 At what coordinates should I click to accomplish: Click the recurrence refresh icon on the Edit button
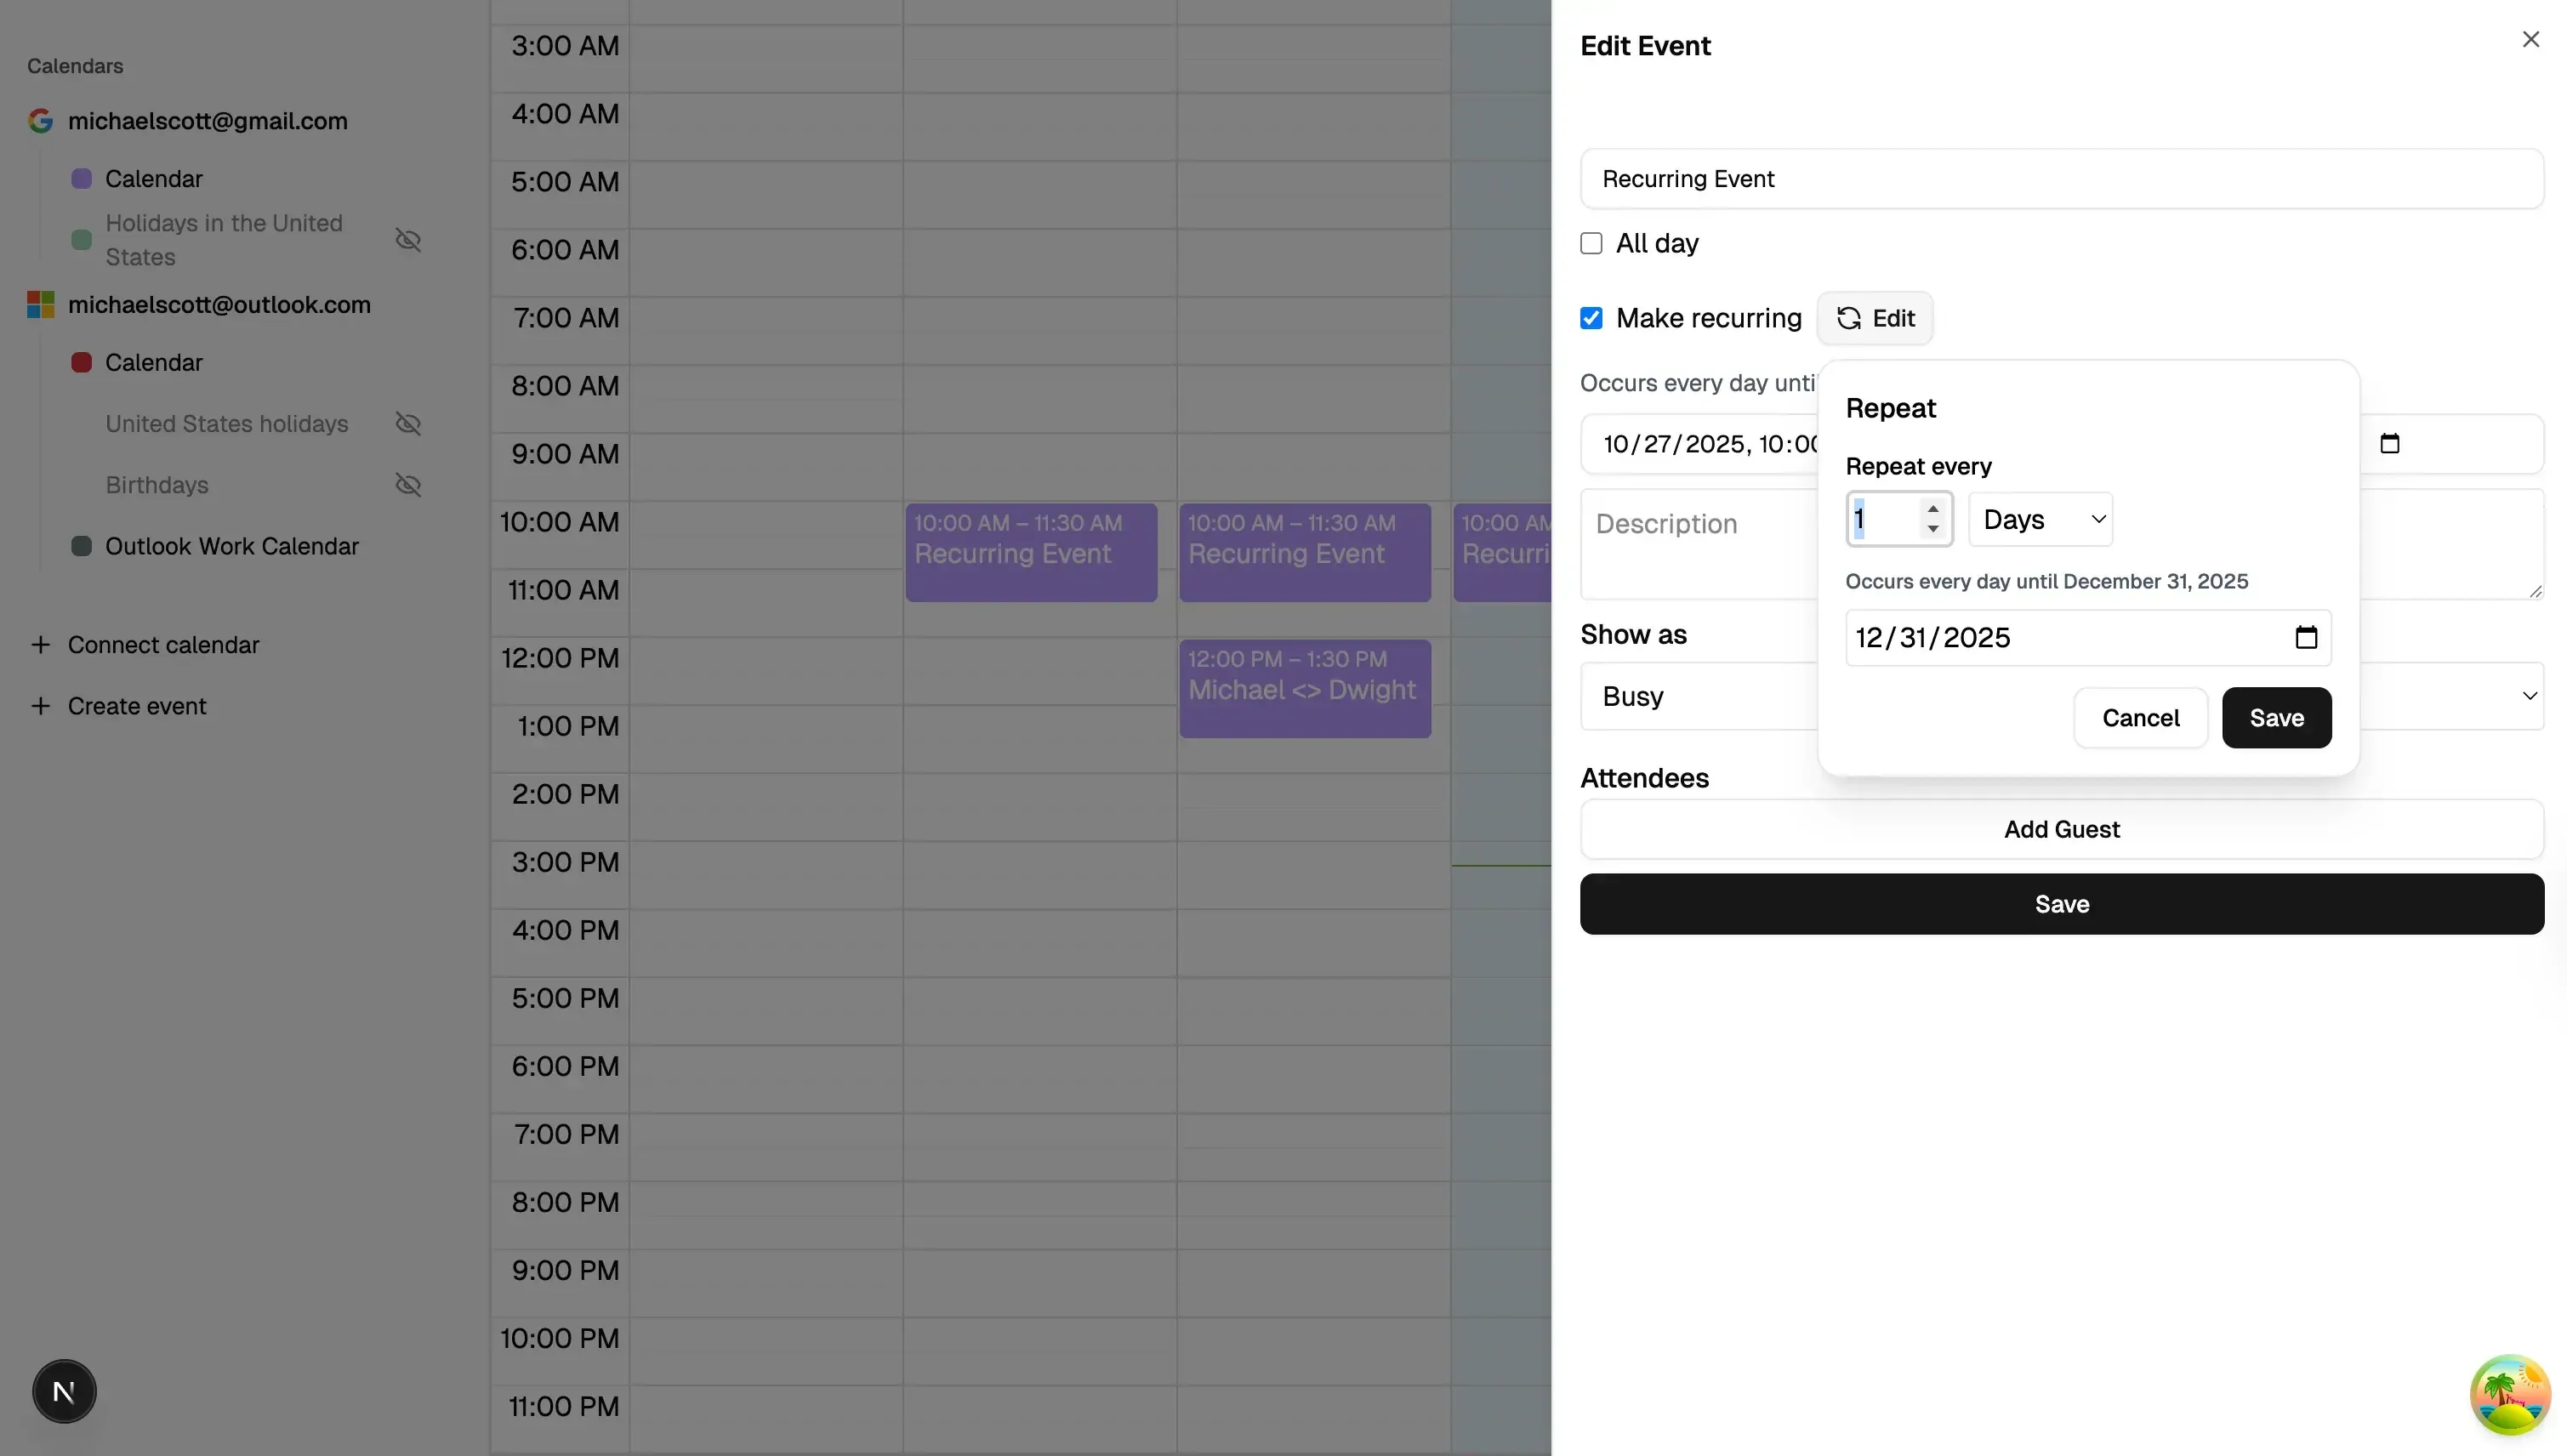coord(1849,318)
